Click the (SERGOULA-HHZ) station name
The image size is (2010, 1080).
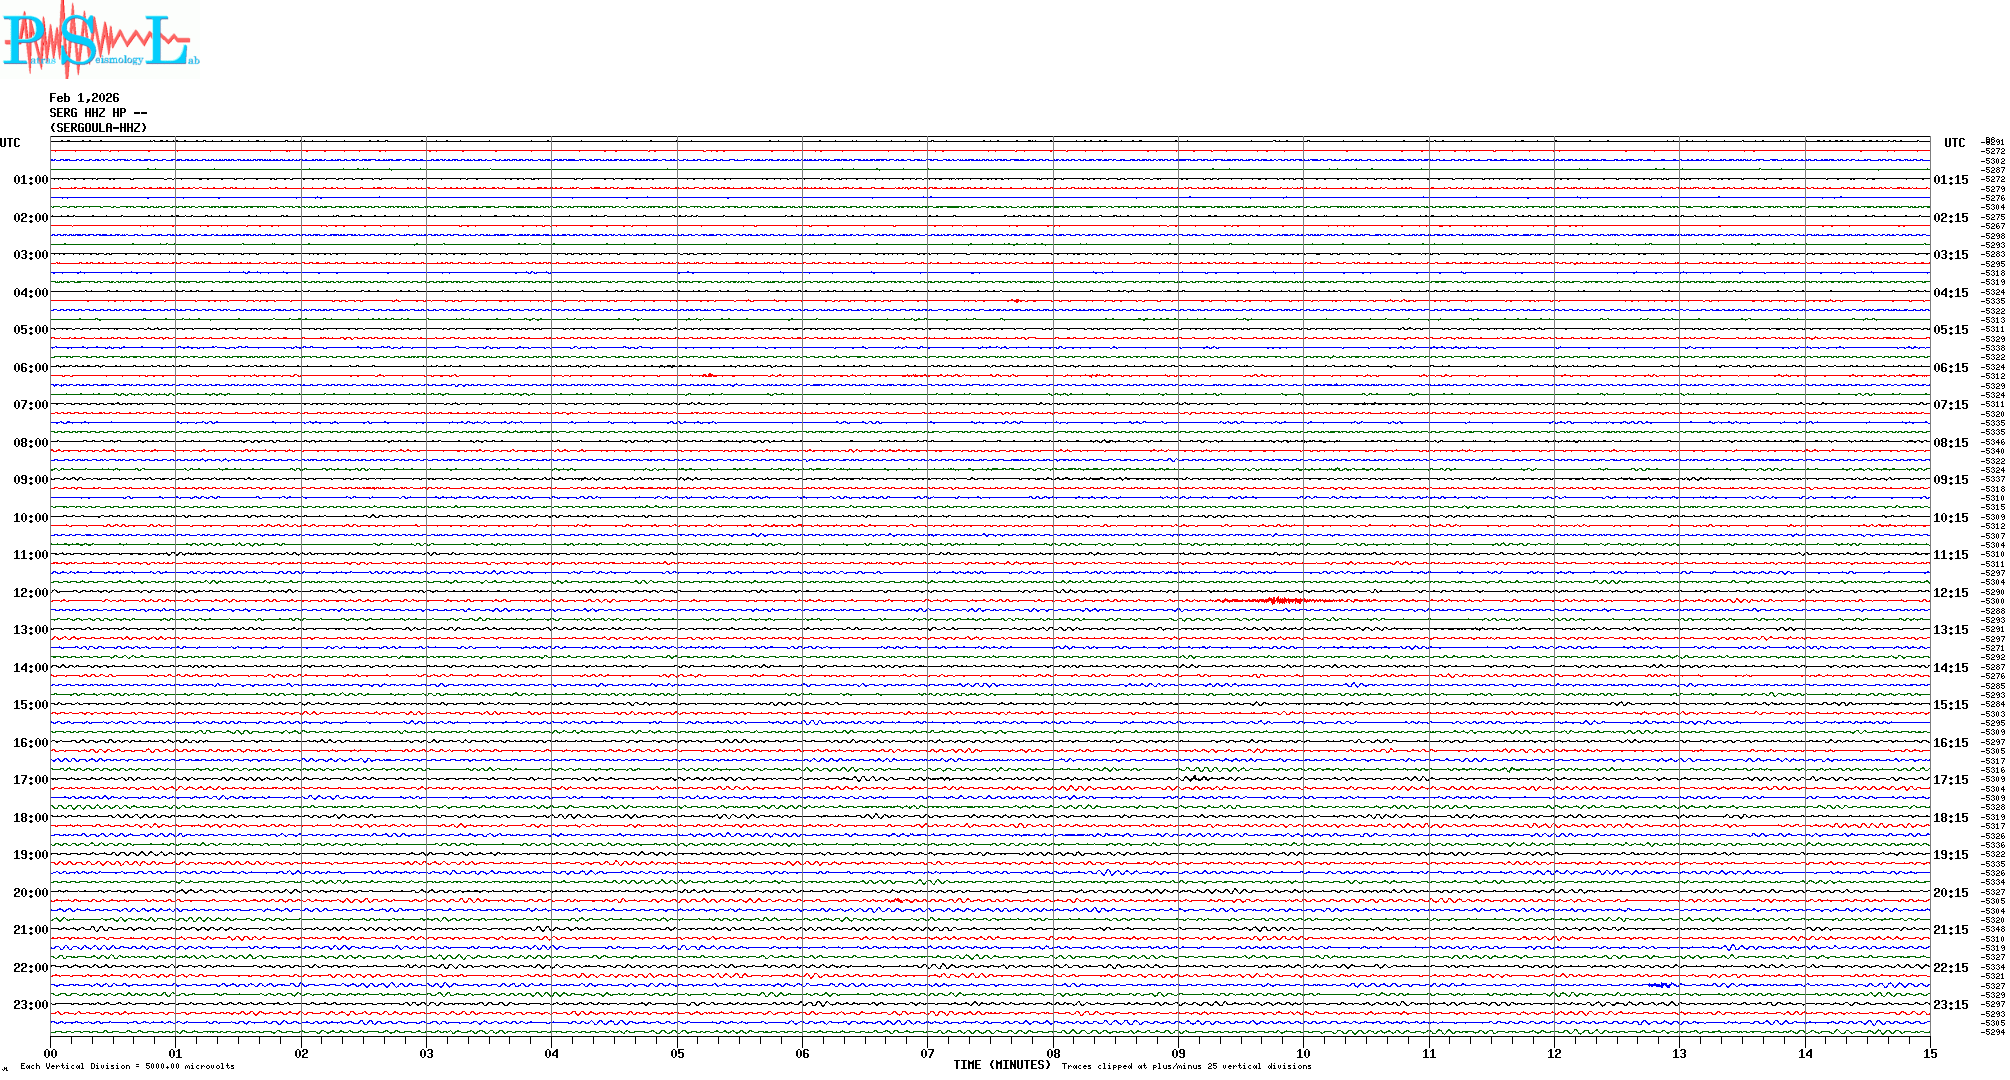click(x=98, y=128)
